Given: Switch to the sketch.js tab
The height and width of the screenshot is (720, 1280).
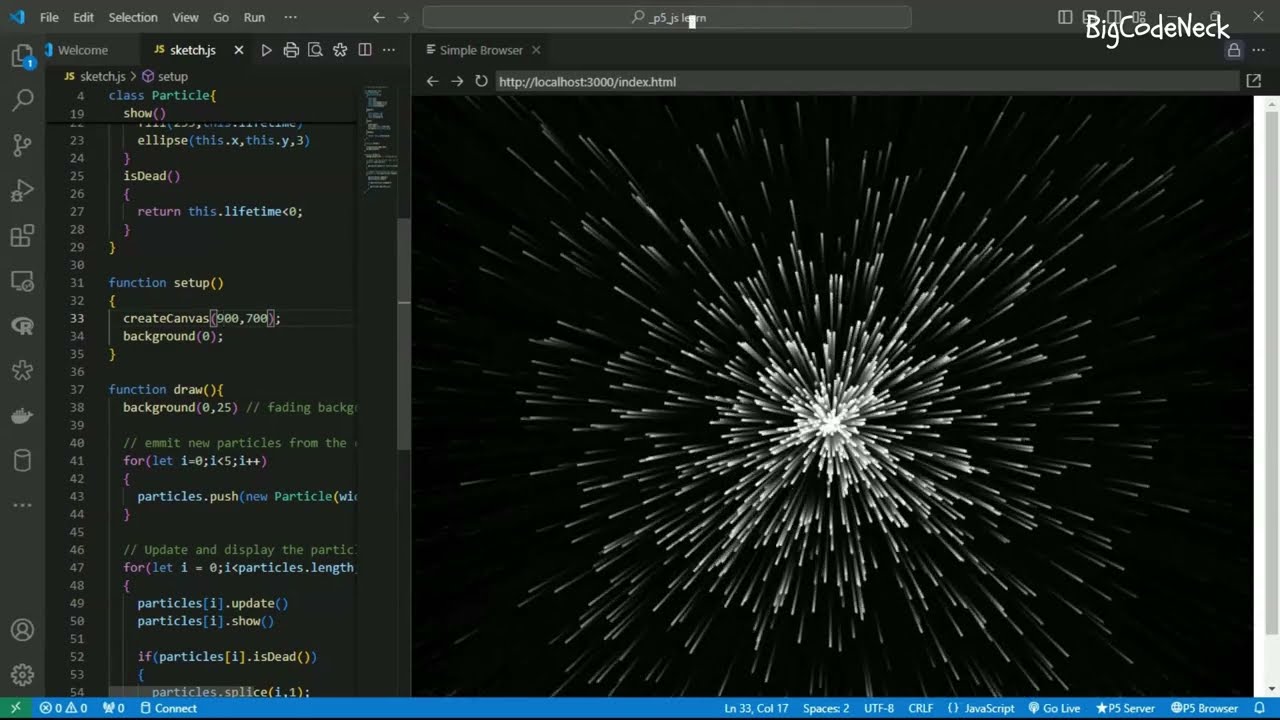Looking at the screenshot, I should click(x=192, y=50).
